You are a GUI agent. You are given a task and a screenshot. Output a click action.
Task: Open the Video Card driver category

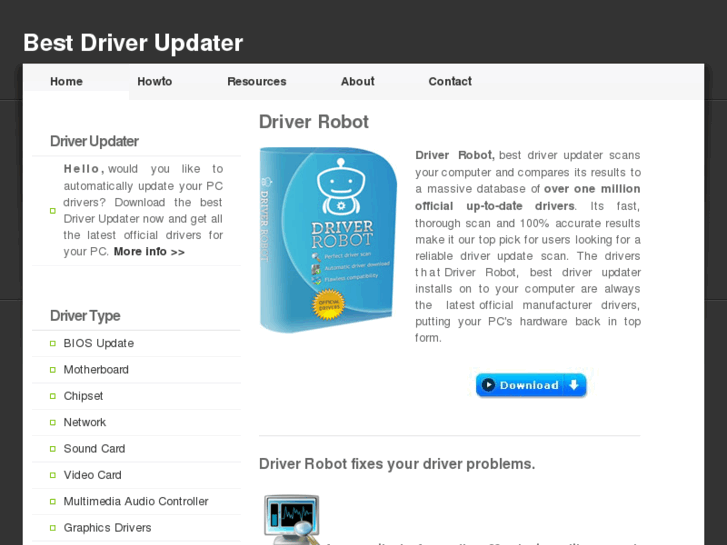92,475
